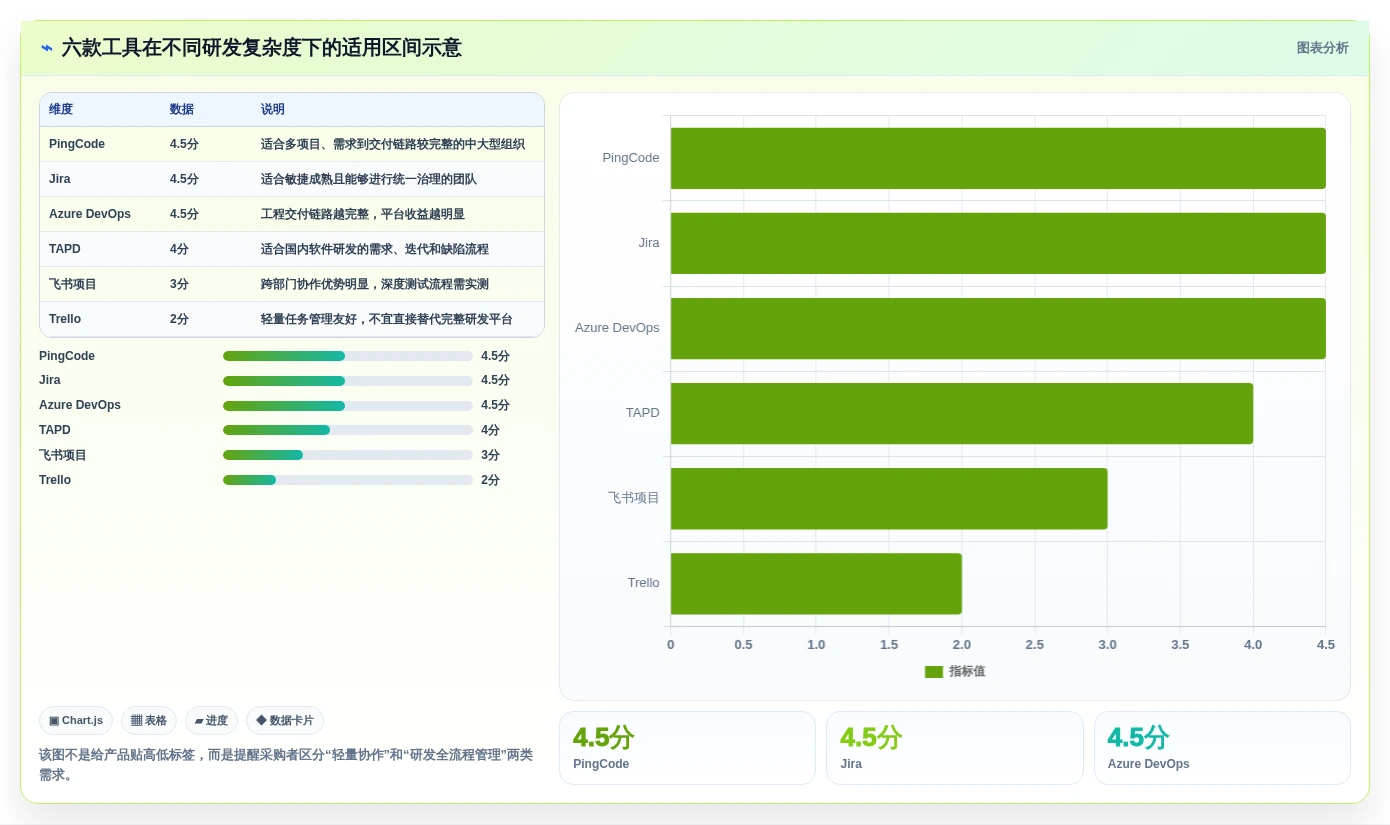The width and height of the screenshot is (1390, 825).
Task: Click the Azure DevOps progress bar
Action: point(348,406)
